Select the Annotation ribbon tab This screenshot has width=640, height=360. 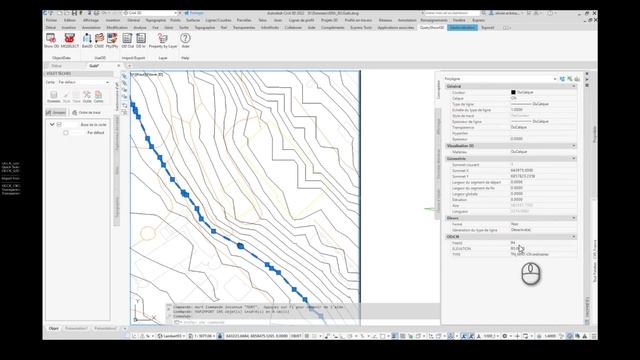[91, 28]
